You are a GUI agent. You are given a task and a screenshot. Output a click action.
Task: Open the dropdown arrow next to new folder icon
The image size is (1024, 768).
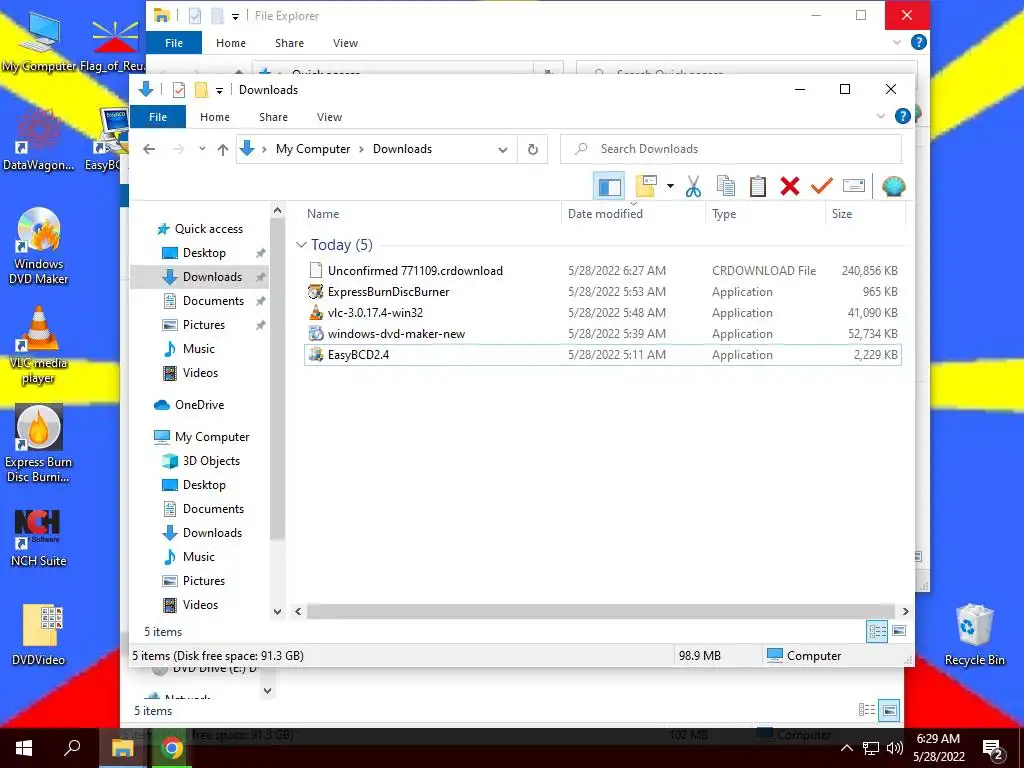pos(670,187)
